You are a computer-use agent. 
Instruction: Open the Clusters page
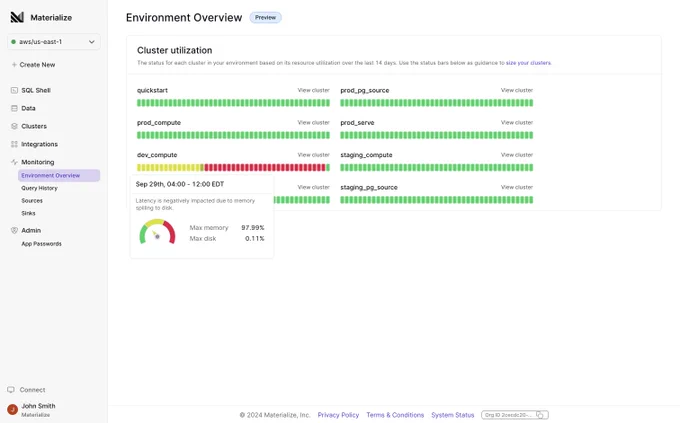pos(34,126)
